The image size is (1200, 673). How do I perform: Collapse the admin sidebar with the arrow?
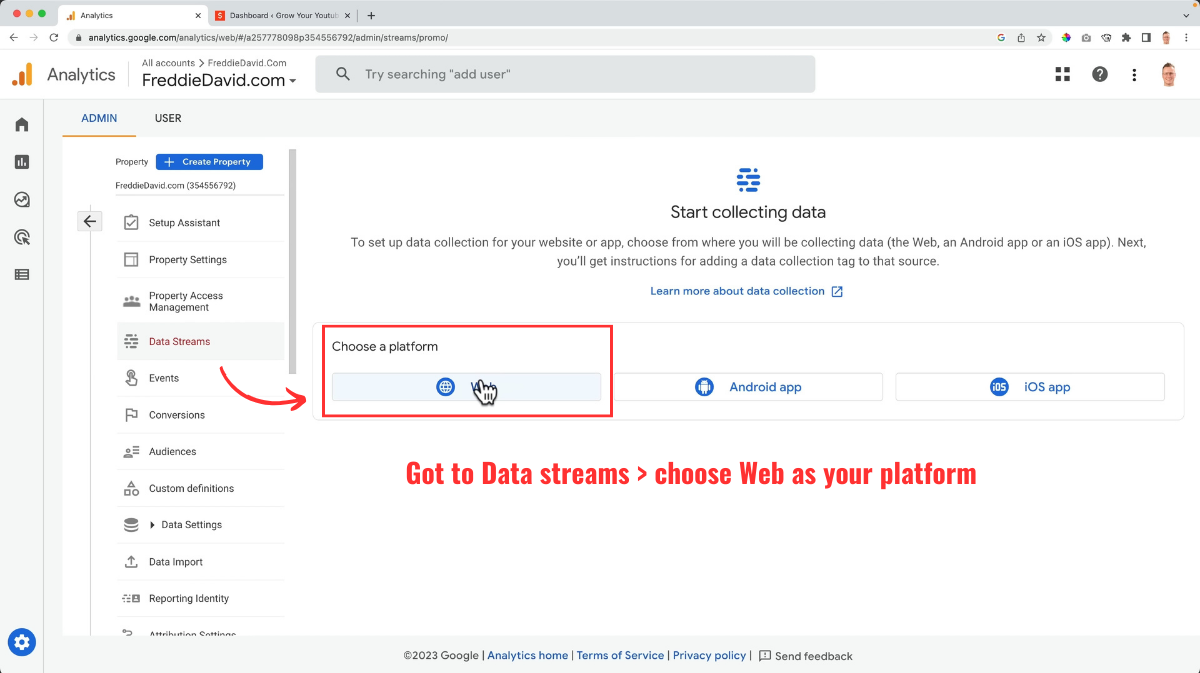(x=90, y=220)
